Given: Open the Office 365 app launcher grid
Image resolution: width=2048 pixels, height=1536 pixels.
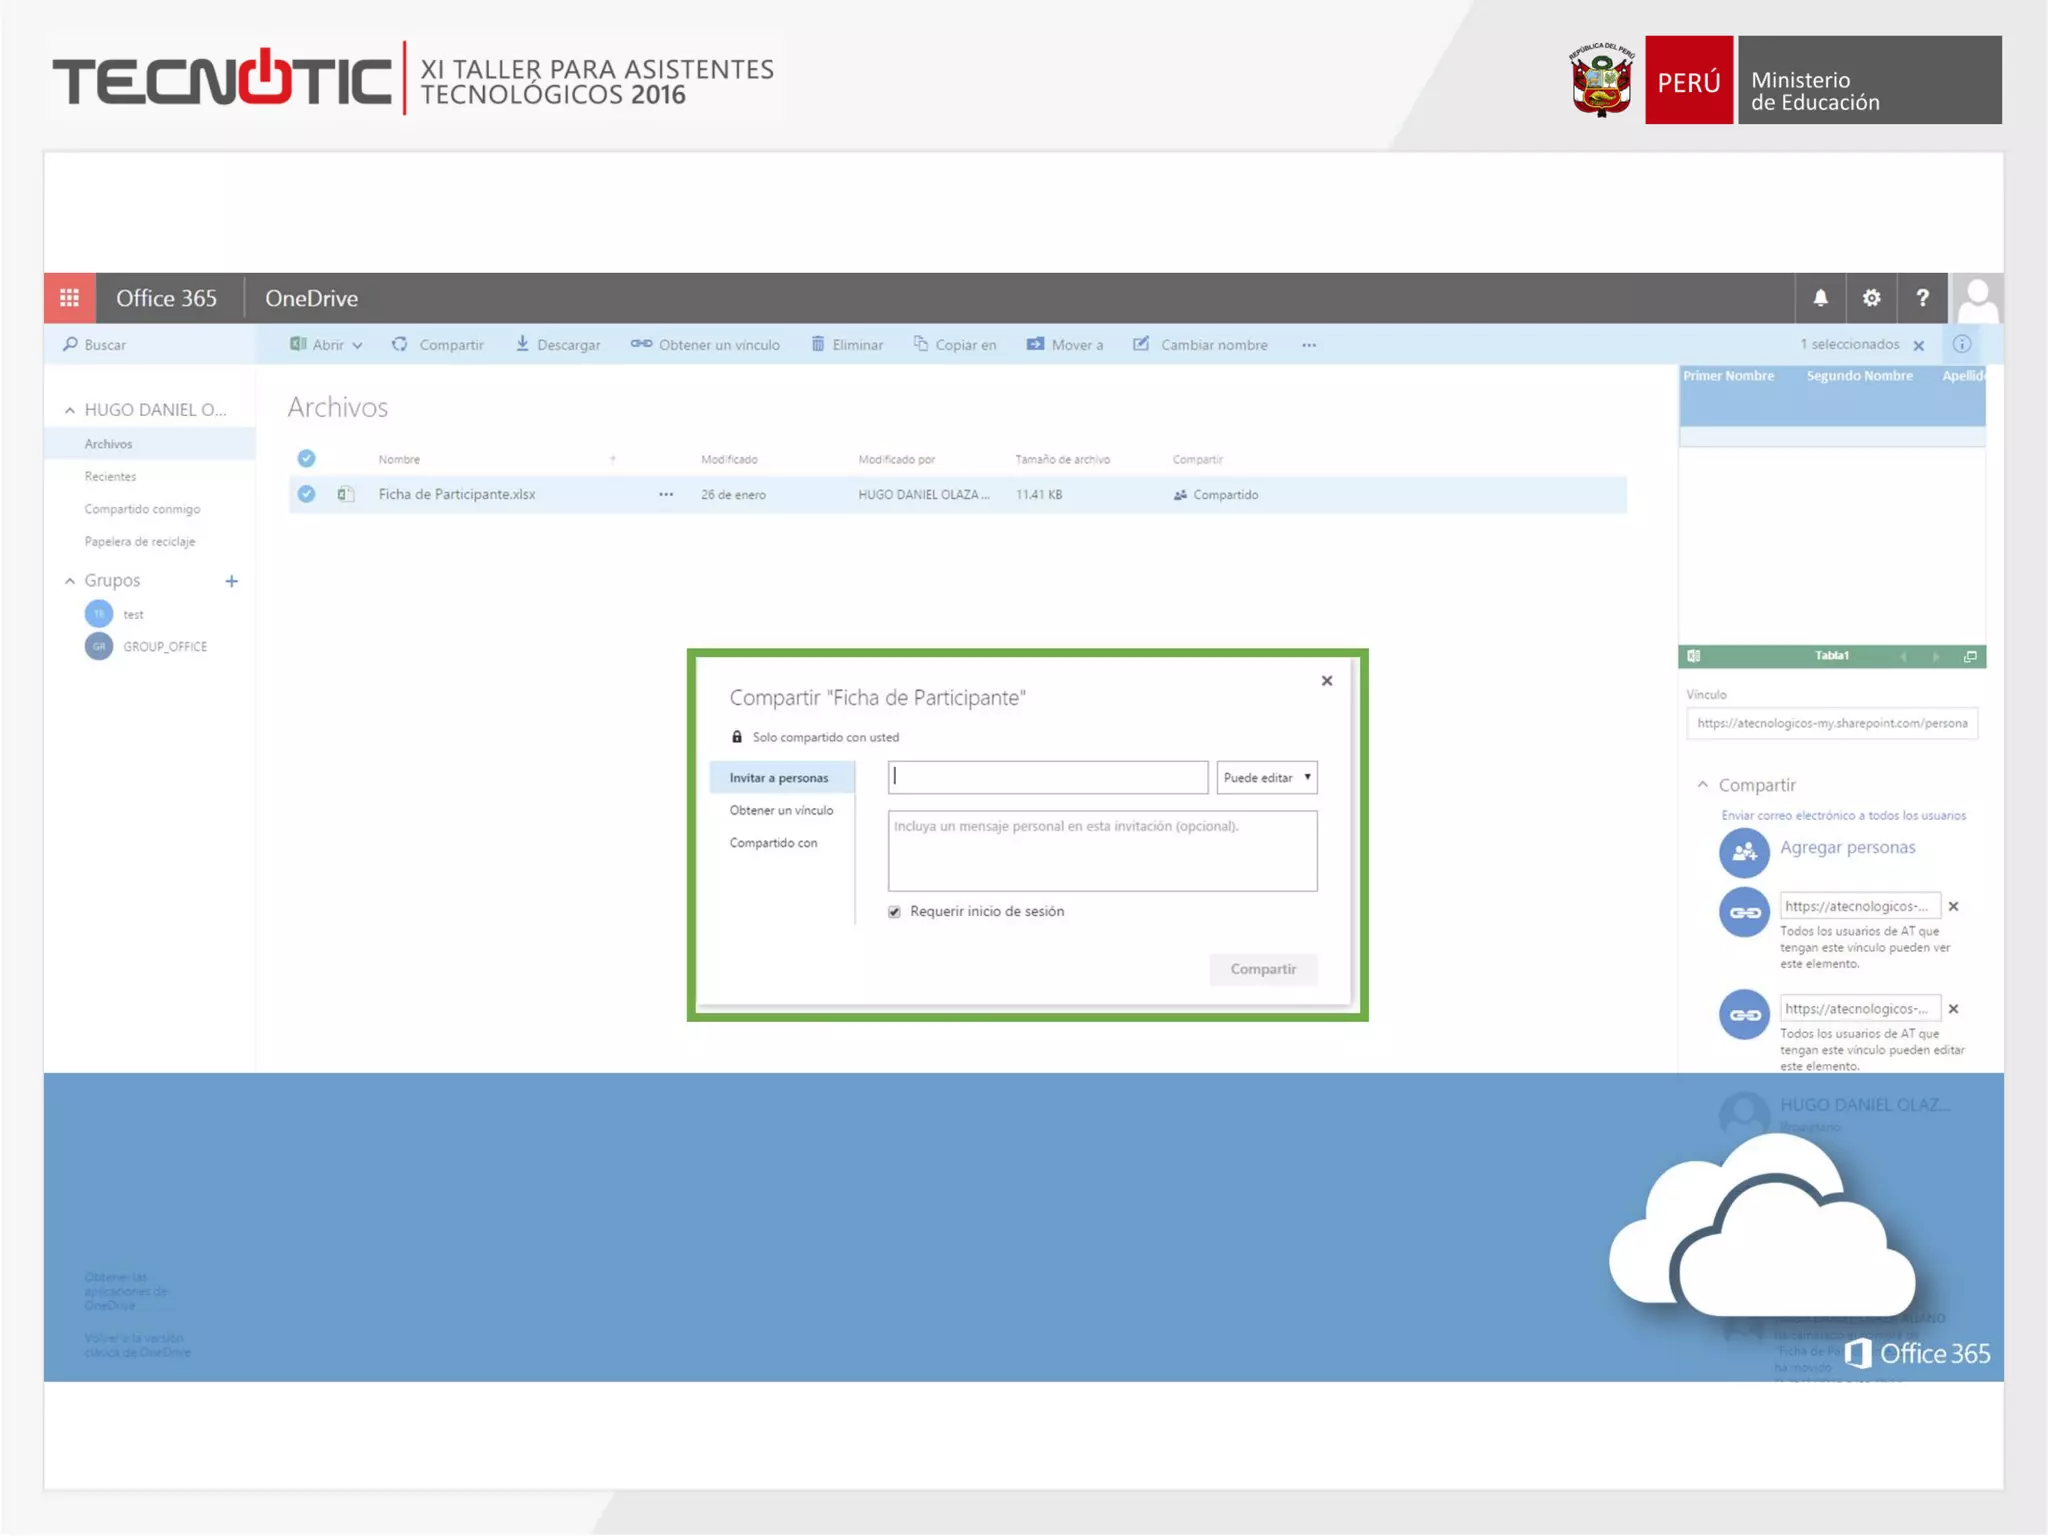Looking at the screenshot, I should pos(69,298).
